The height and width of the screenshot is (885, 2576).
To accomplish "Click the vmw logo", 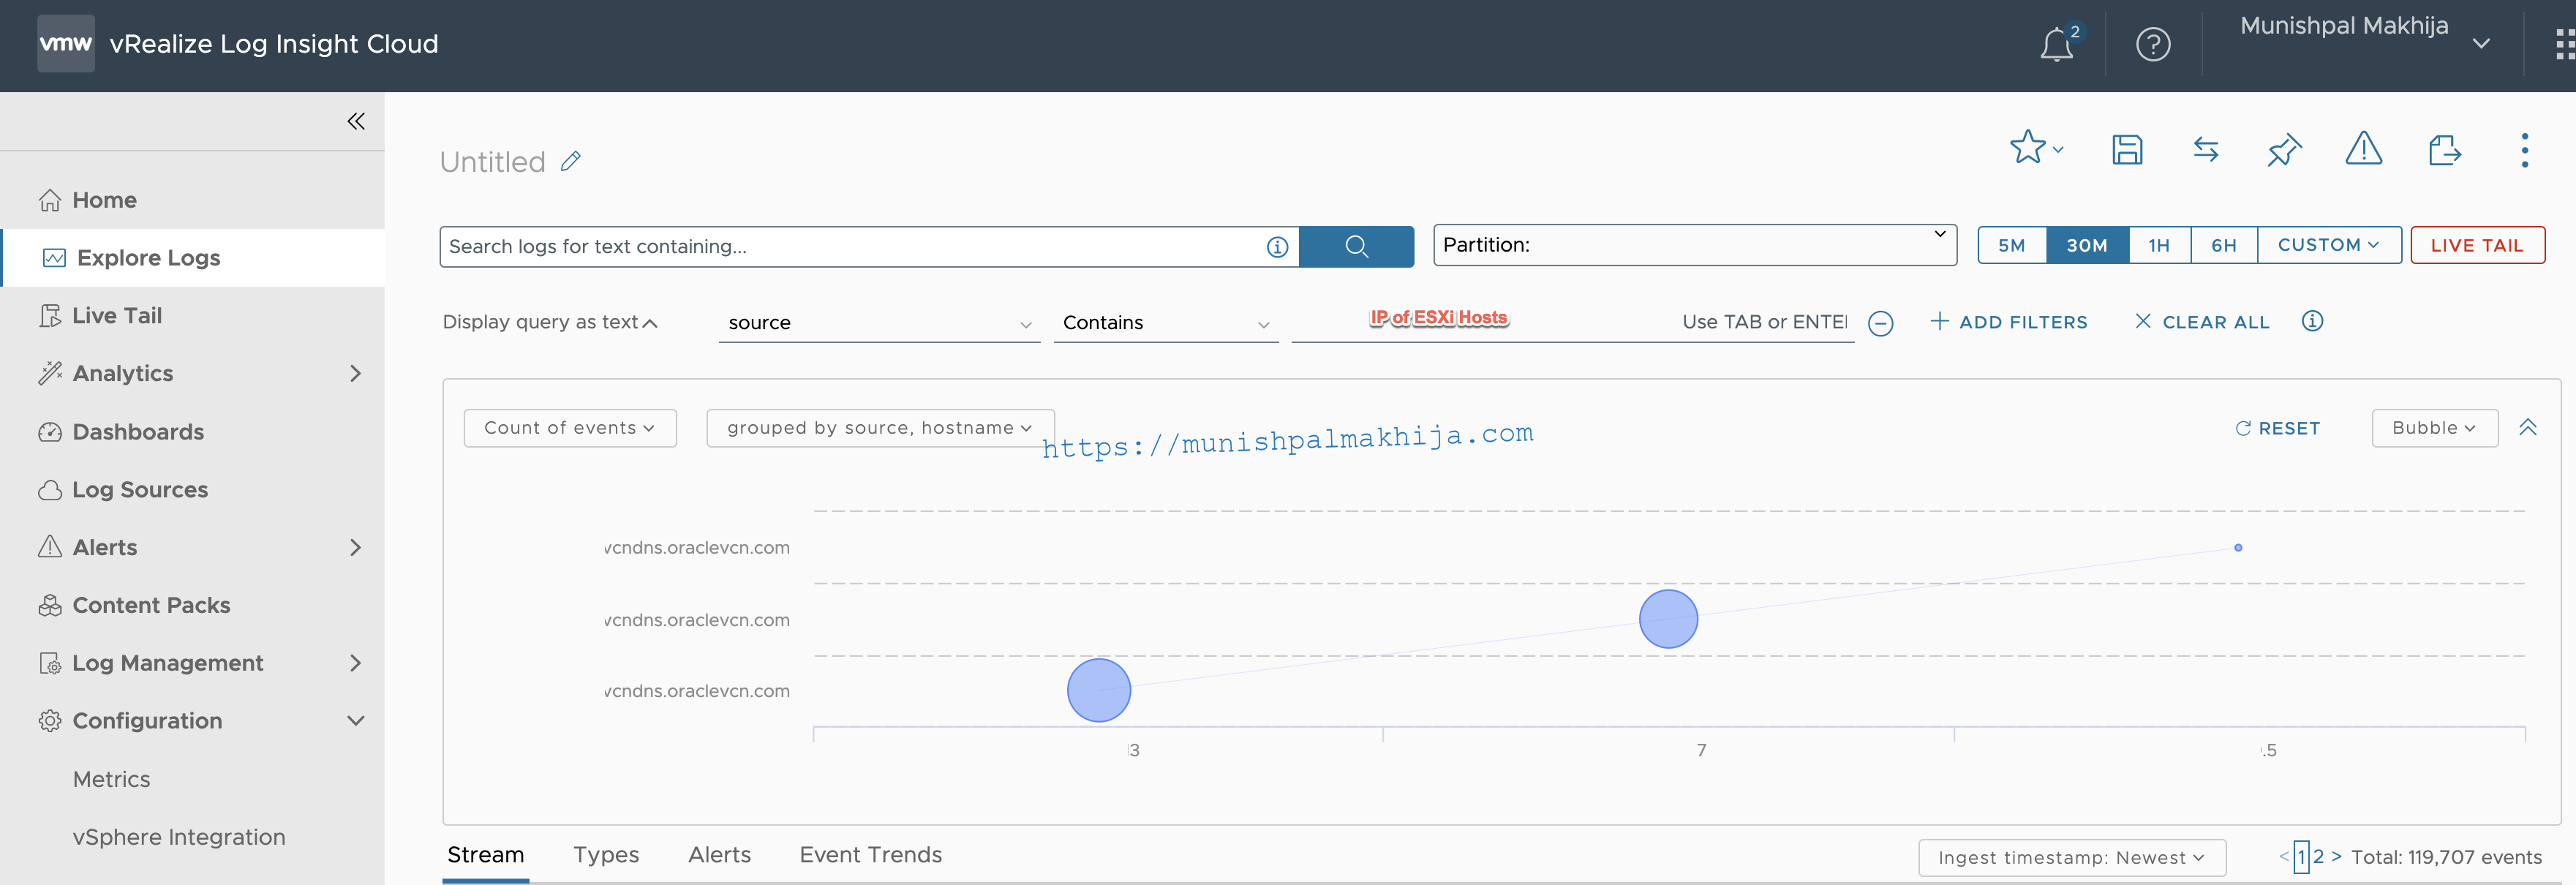I will click(66, 43).
